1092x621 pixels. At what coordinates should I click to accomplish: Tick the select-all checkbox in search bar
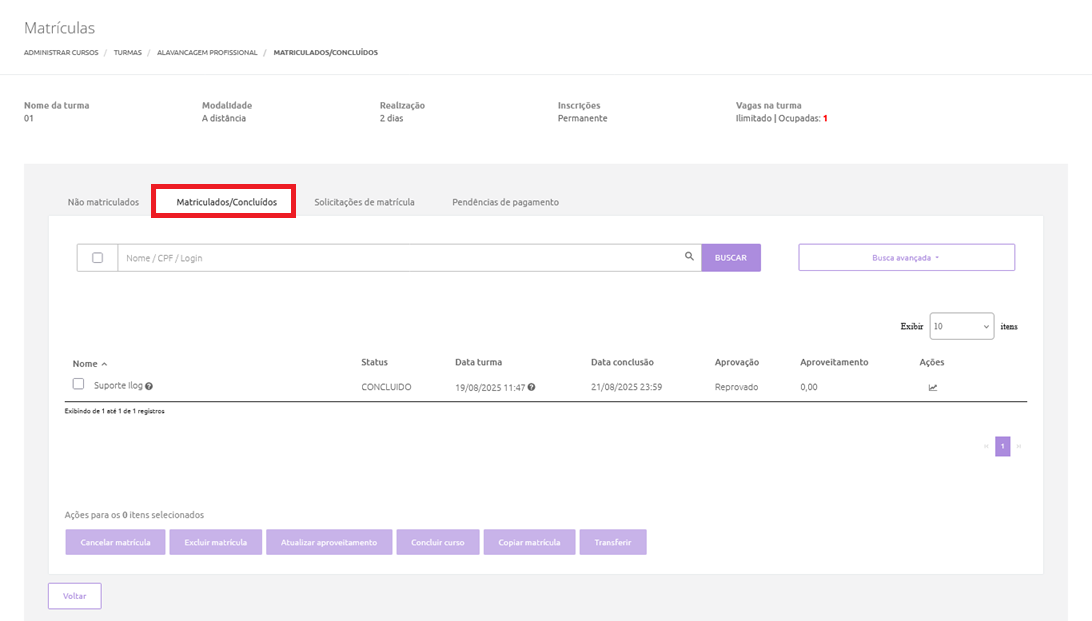coord(98,257)
